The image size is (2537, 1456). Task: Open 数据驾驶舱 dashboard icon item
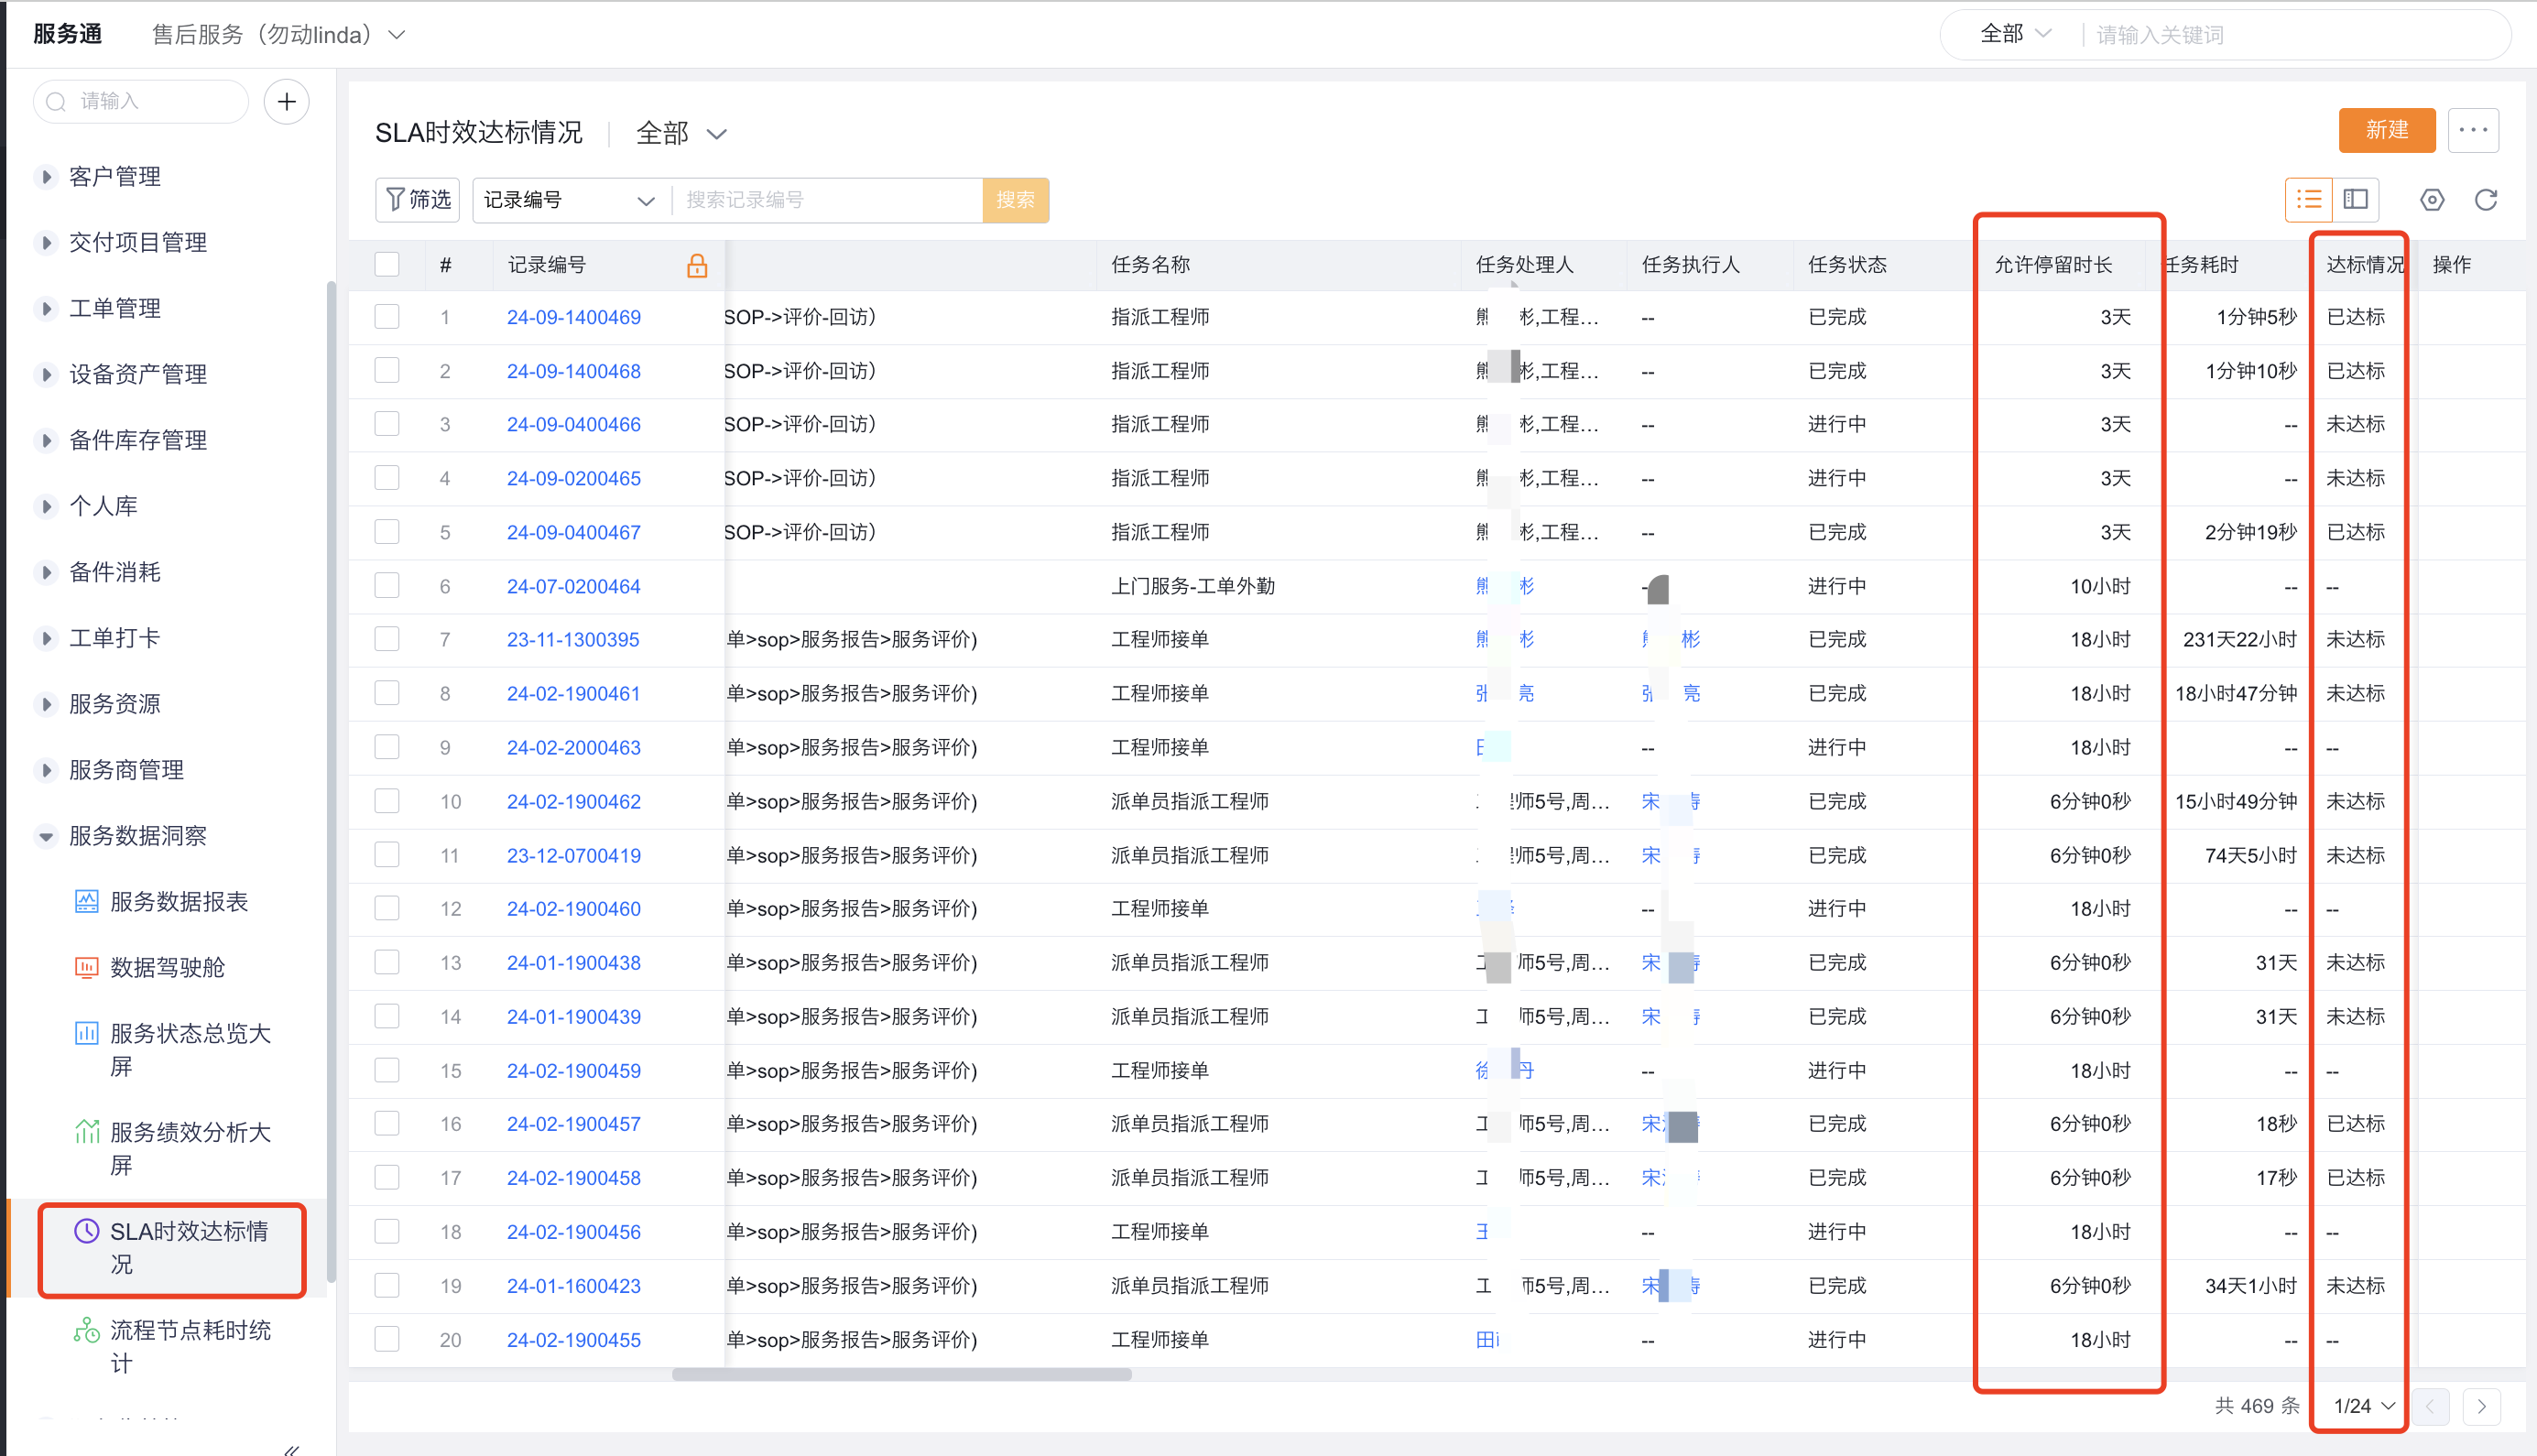pos(87,967)
